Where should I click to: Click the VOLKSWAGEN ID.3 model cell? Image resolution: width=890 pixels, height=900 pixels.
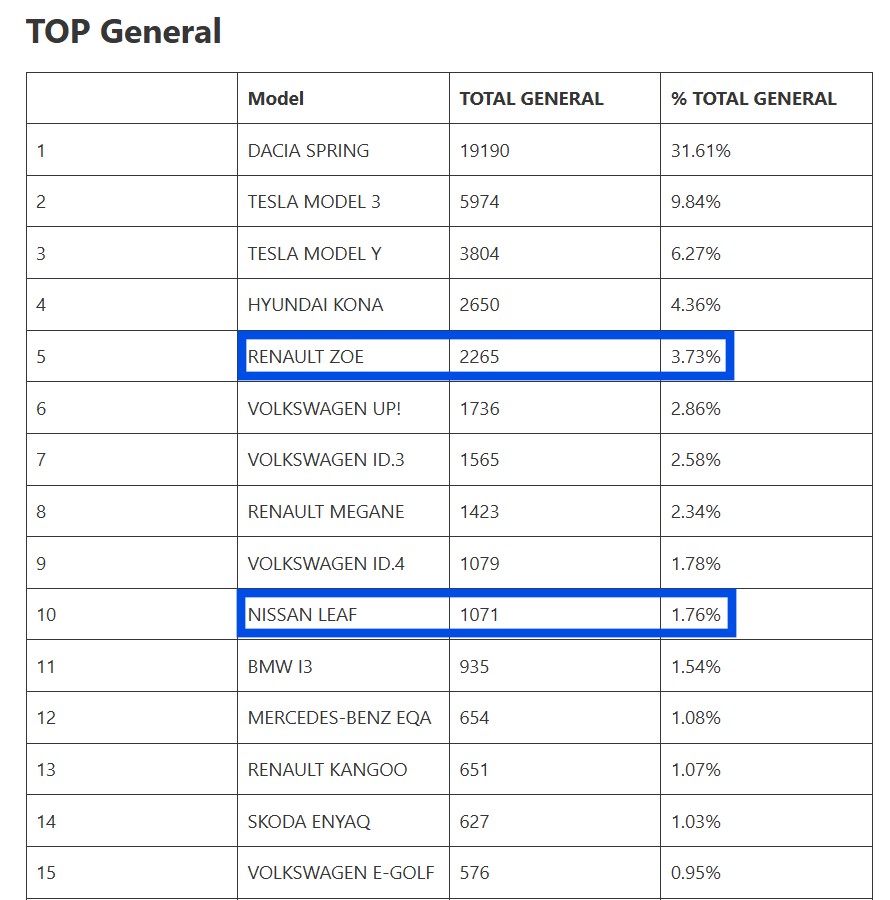[x=326, y=460]
